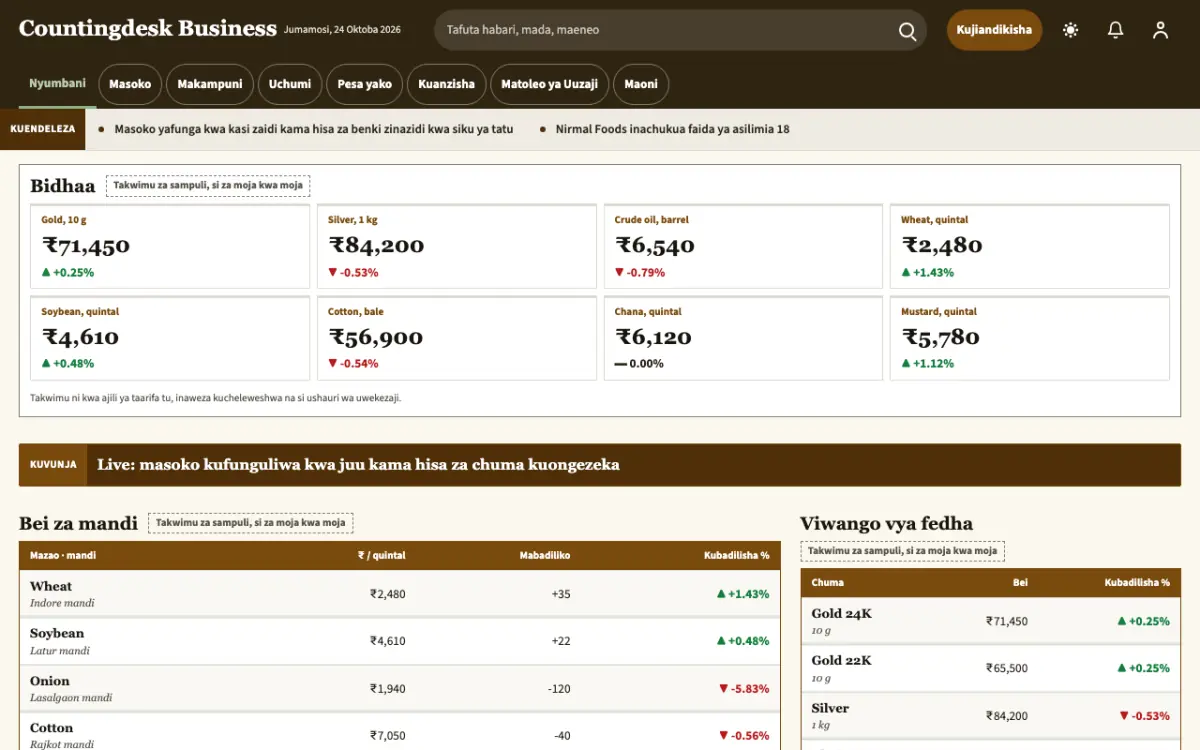Screen dimensions: 1200x750
Task: Select the Wheat Indore mandi row
Action: click(400, 594)
